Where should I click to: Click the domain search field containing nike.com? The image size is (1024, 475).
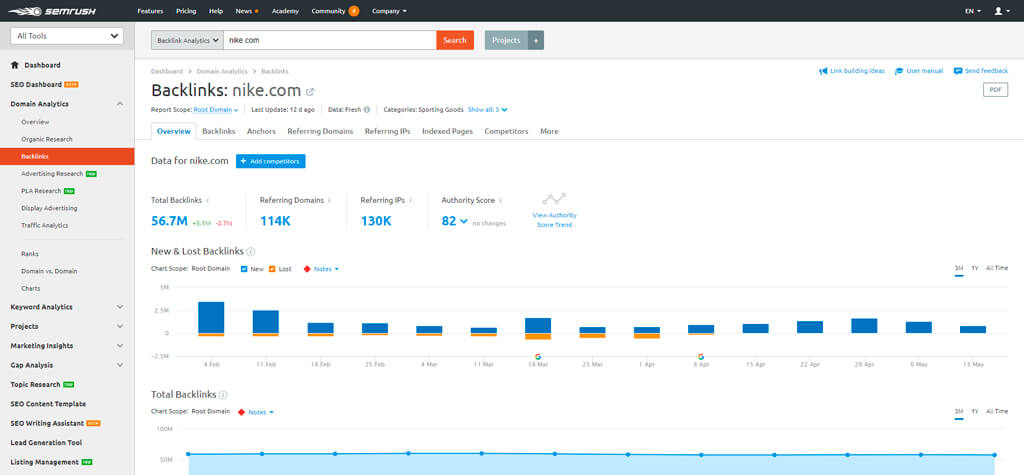pyautogui.click(x=330, y=41)
